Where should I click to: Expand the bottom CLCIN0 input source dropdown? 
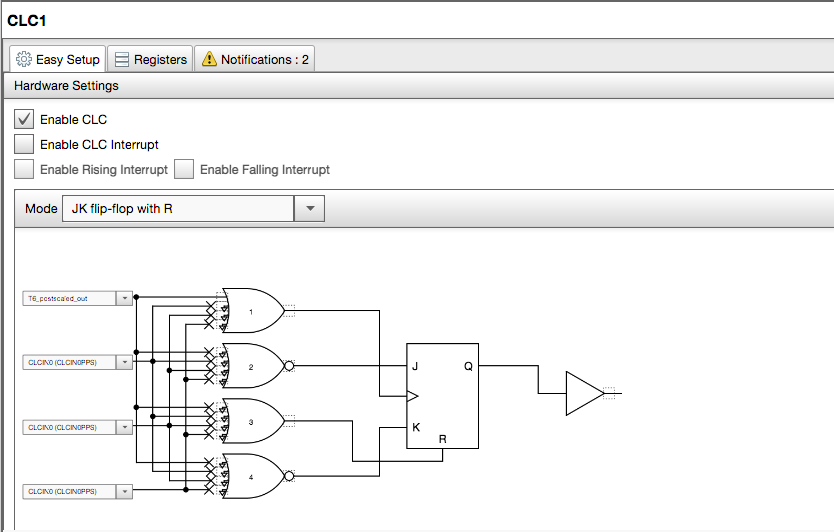[124, 491]
